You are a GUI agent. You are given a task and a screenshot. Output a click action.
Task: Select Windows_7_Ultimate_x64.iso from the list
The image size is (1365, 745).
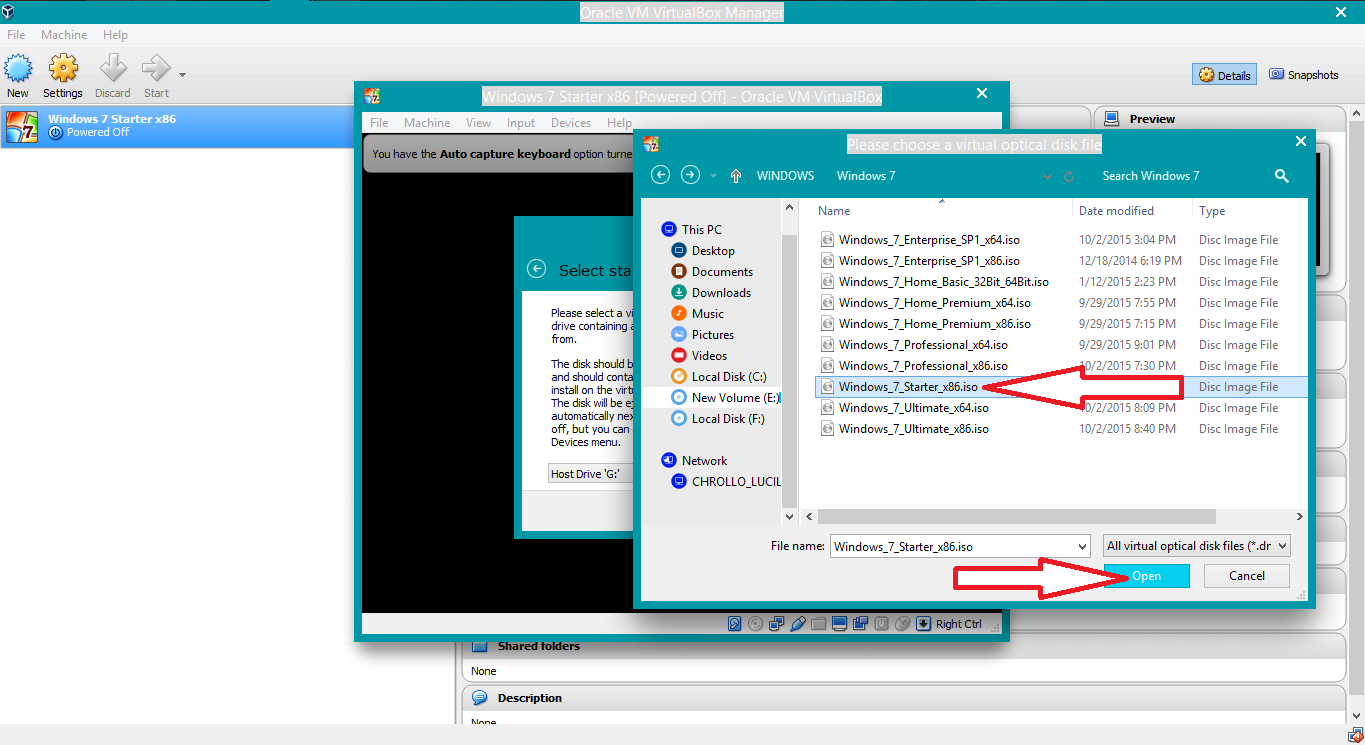click(910, 407)
